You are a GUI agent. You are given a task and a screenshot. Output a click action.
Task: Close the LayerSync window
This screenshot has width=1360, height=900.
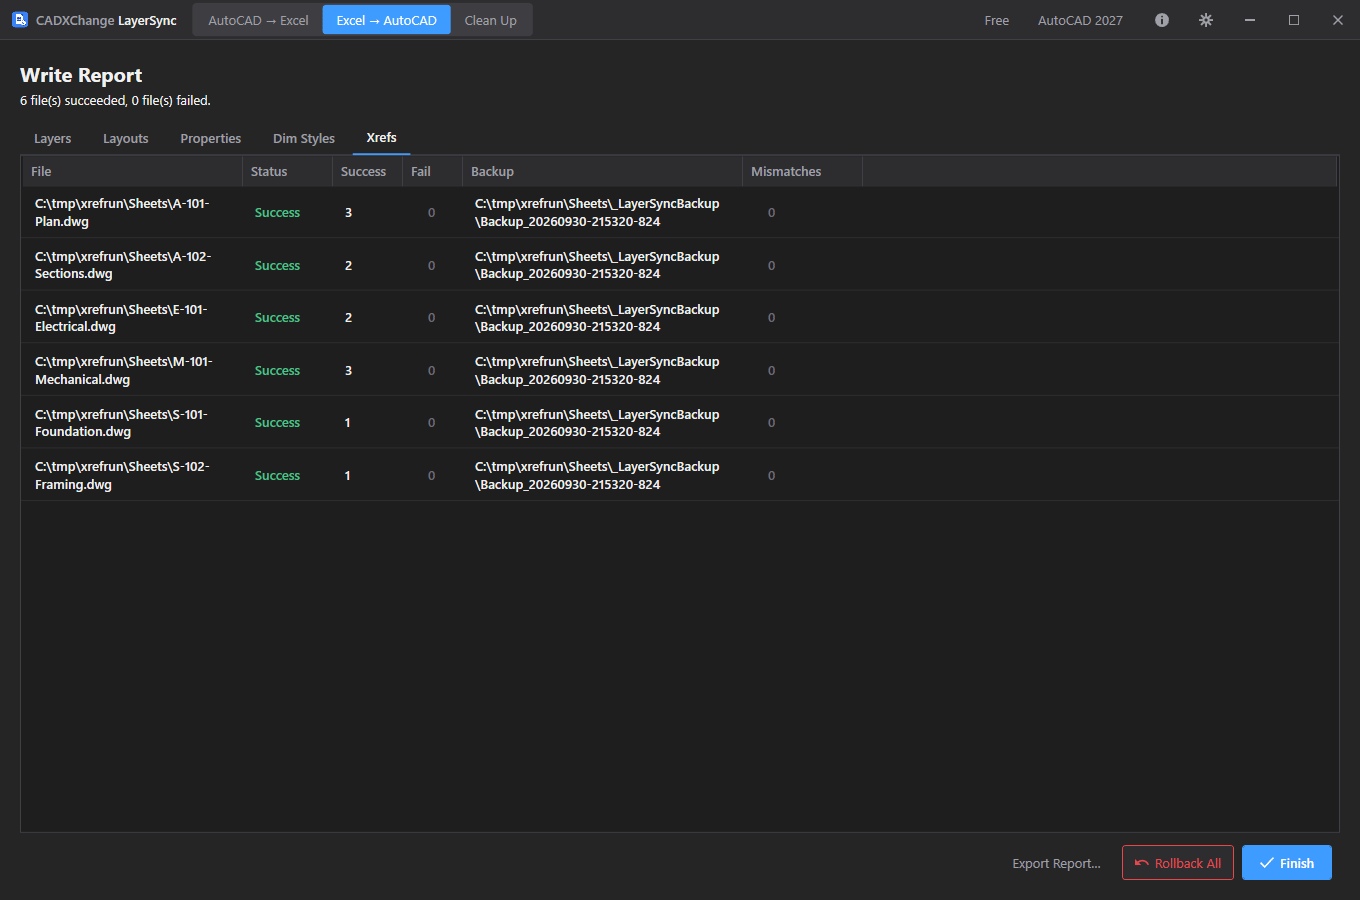tap(1338, 20)
